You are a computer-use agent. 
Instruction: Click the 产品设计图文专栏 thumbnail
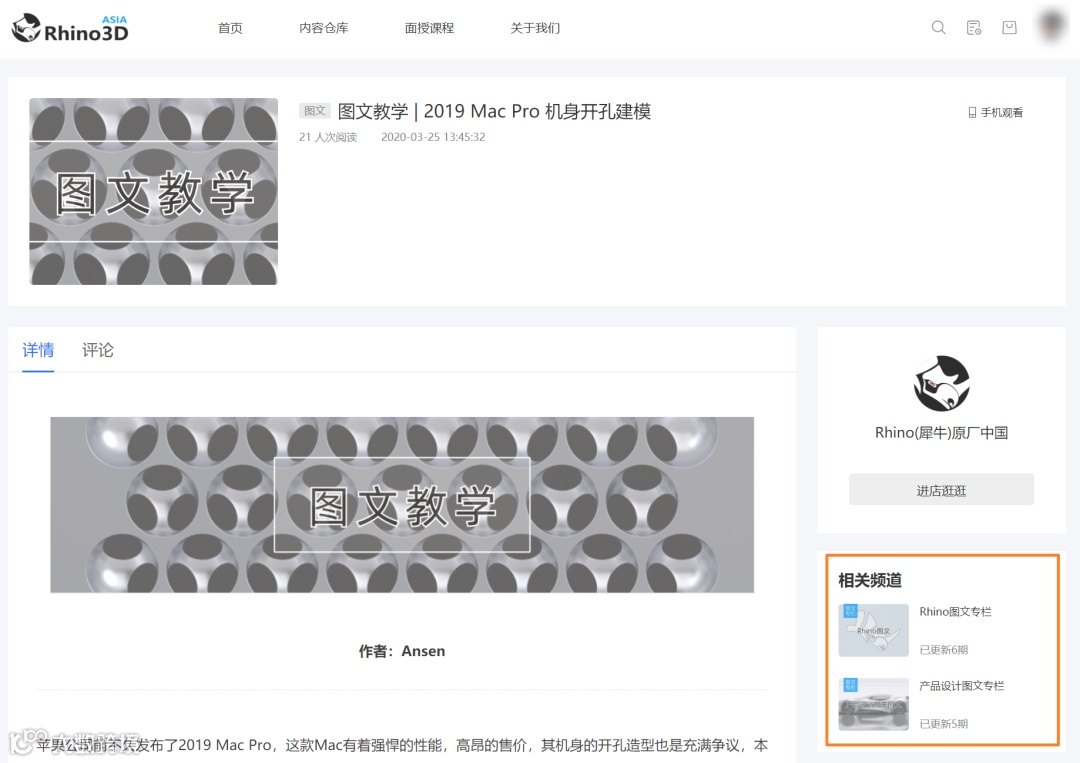[x=873, y=704]
